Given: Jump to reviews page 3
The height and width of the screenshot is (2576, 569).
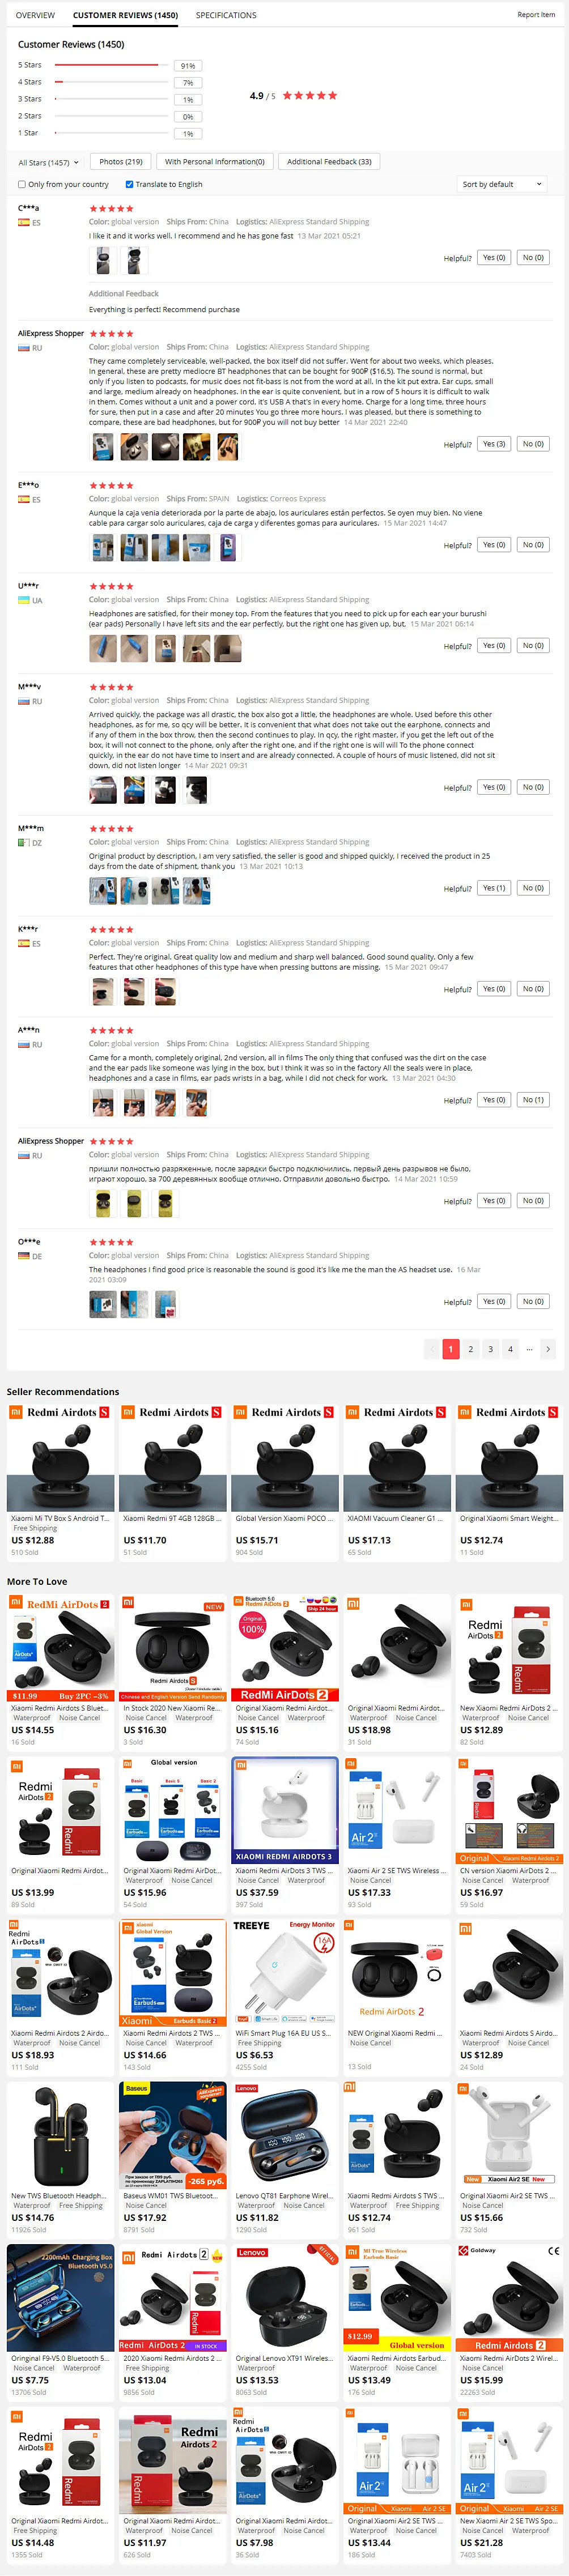Looking at the screenshot, I should tap(490, 1349).
